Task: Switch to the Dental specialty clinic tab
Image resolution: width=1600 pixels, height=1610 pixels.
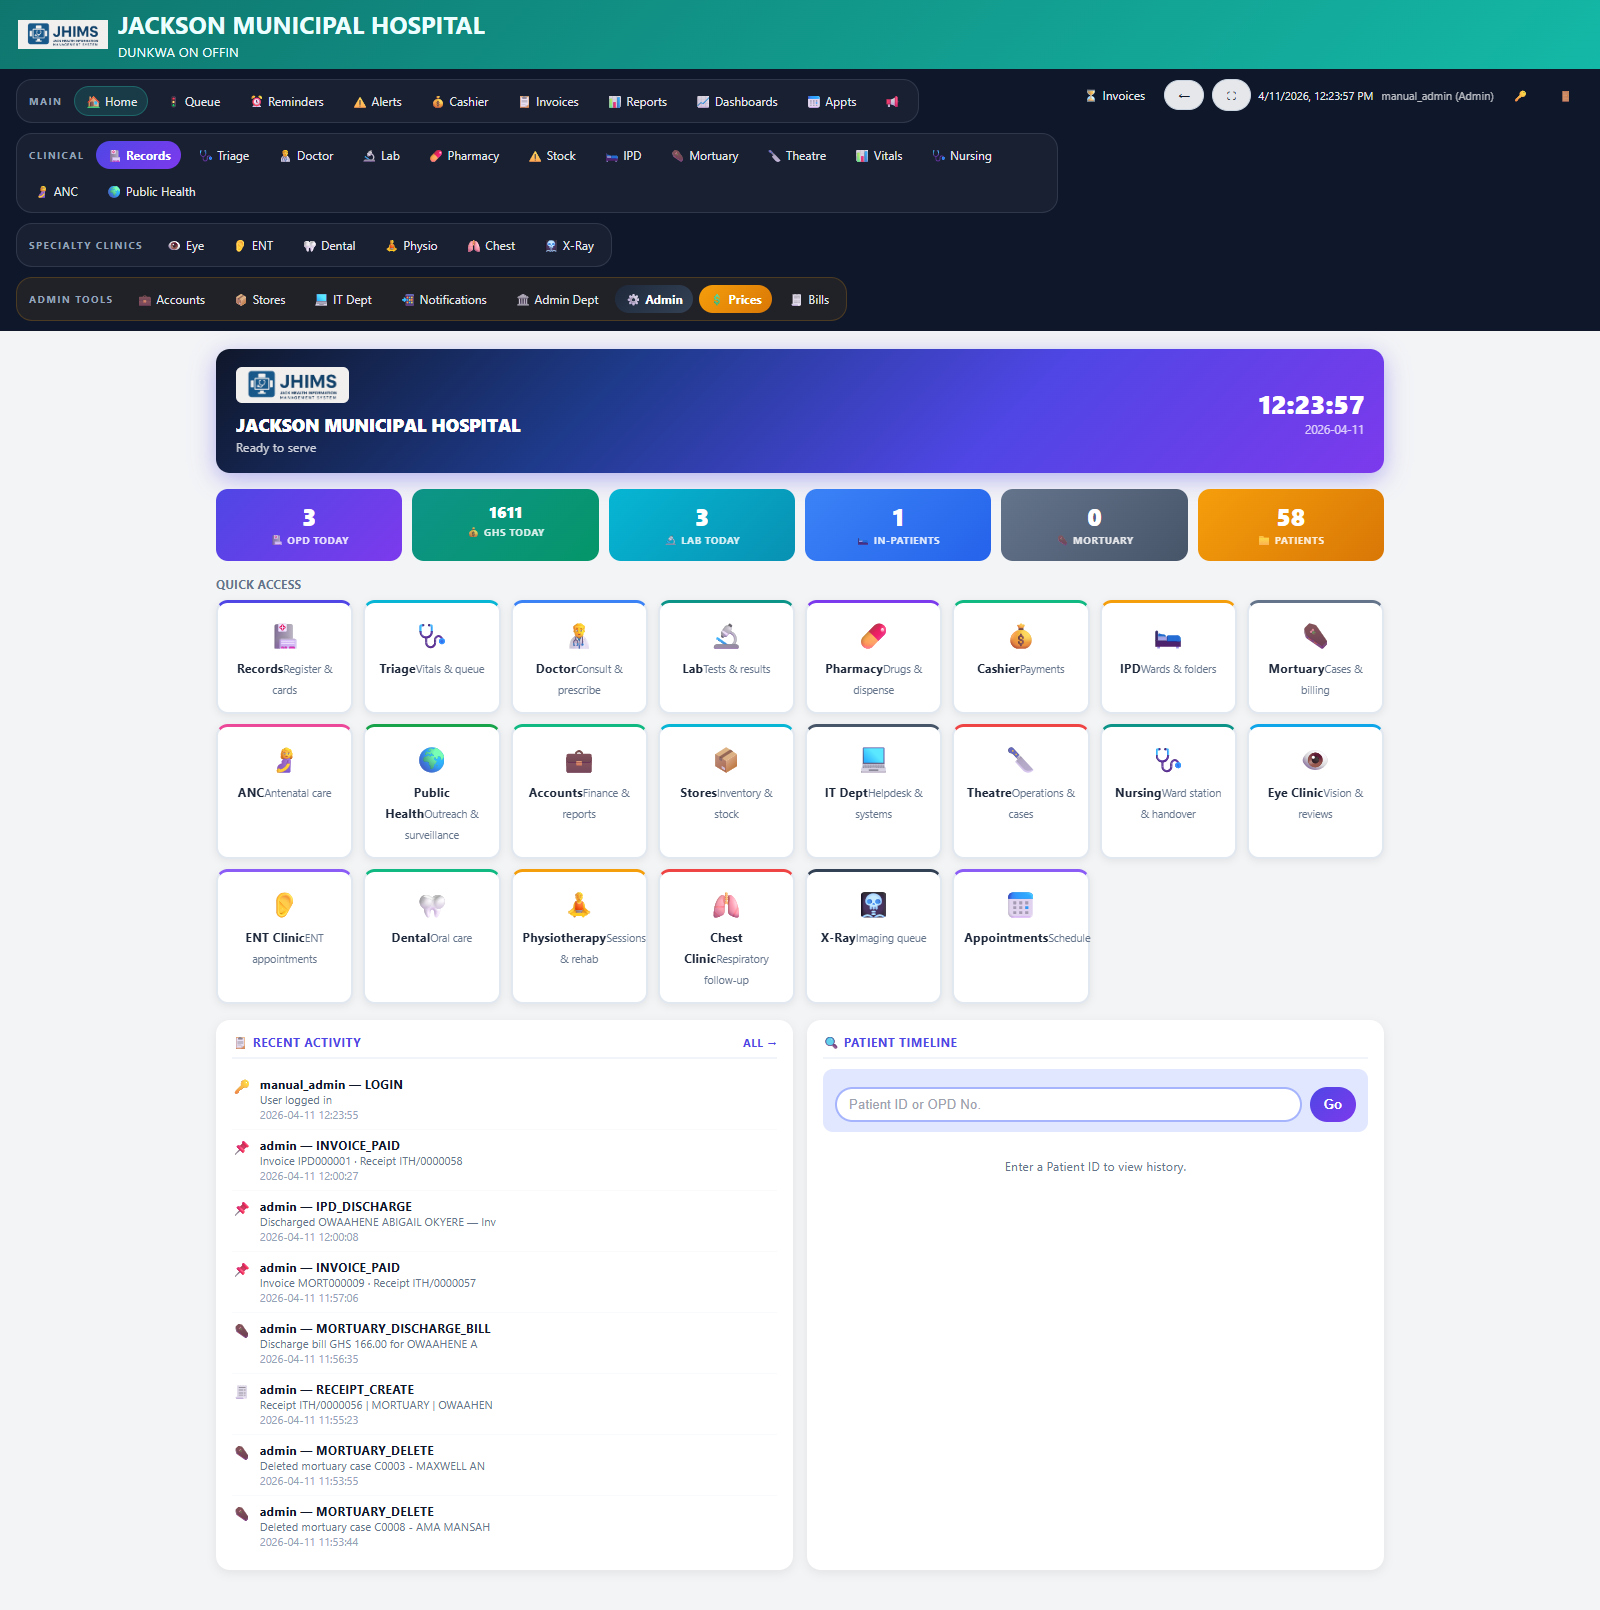Action: 329,245
